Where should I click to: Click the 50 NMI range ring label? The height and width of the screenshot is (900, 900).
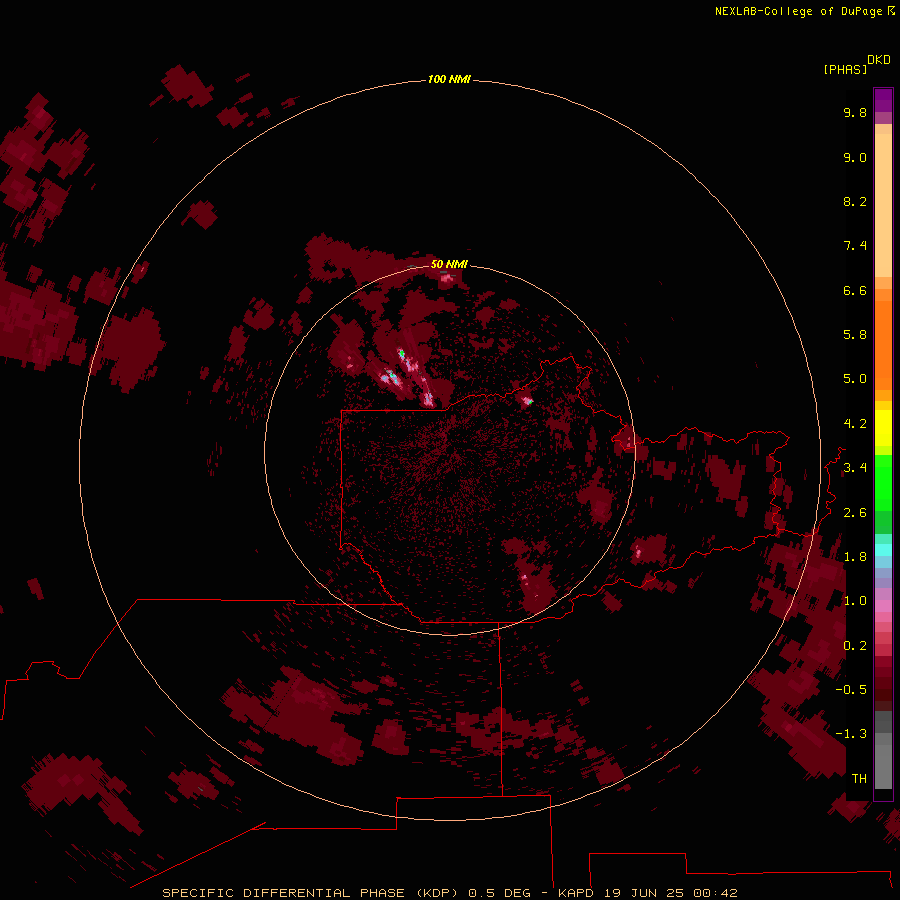[x=449, y=264]
